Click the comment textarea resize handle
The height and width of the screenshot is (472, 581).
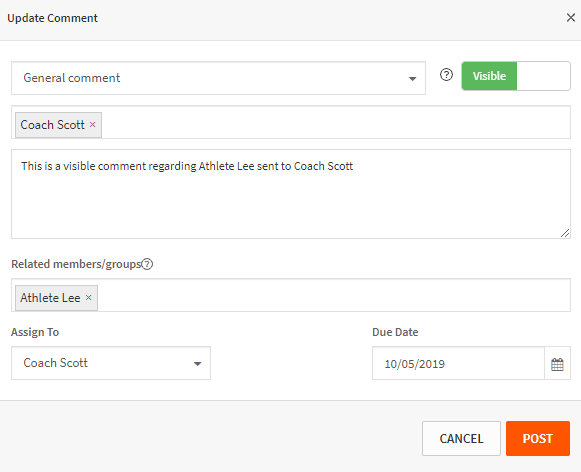pos(565,233)
